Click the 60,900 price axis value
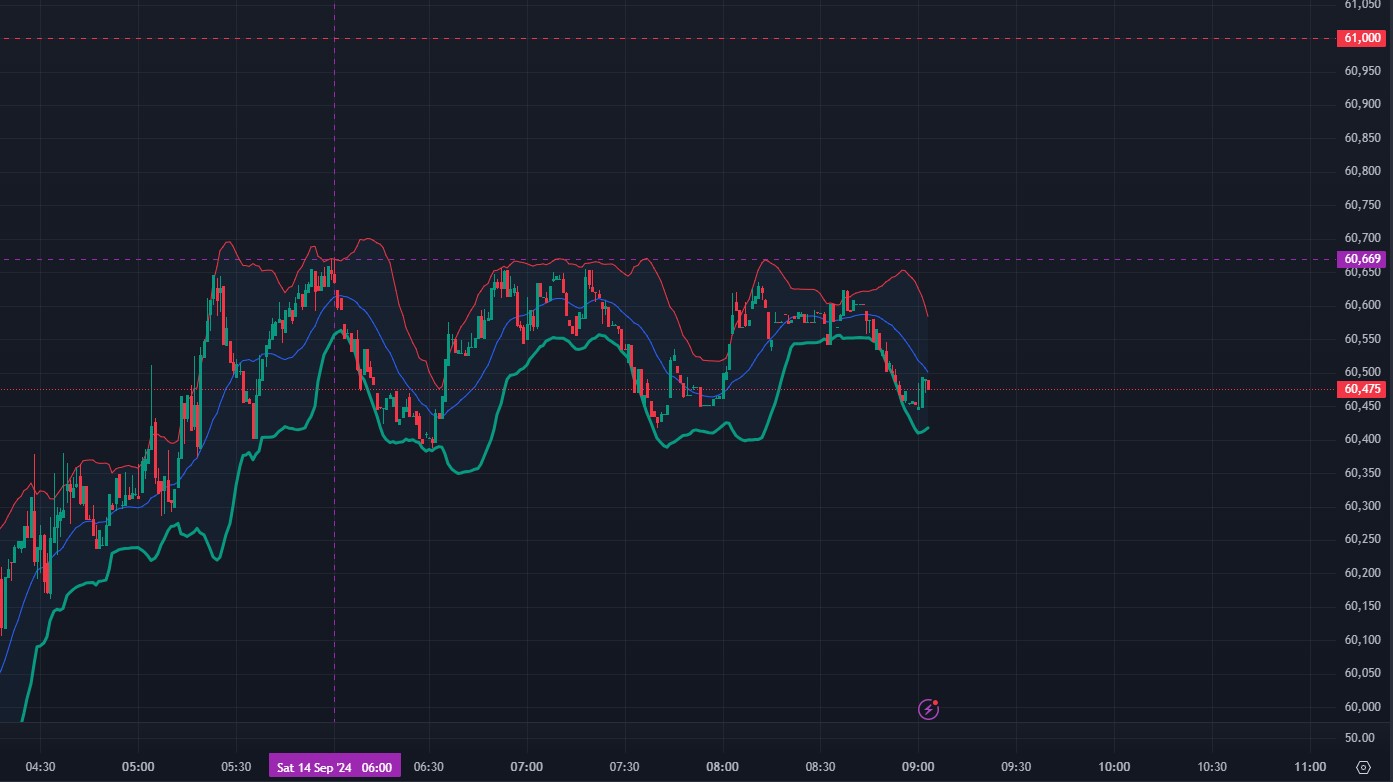 (x=1362, y=104)
